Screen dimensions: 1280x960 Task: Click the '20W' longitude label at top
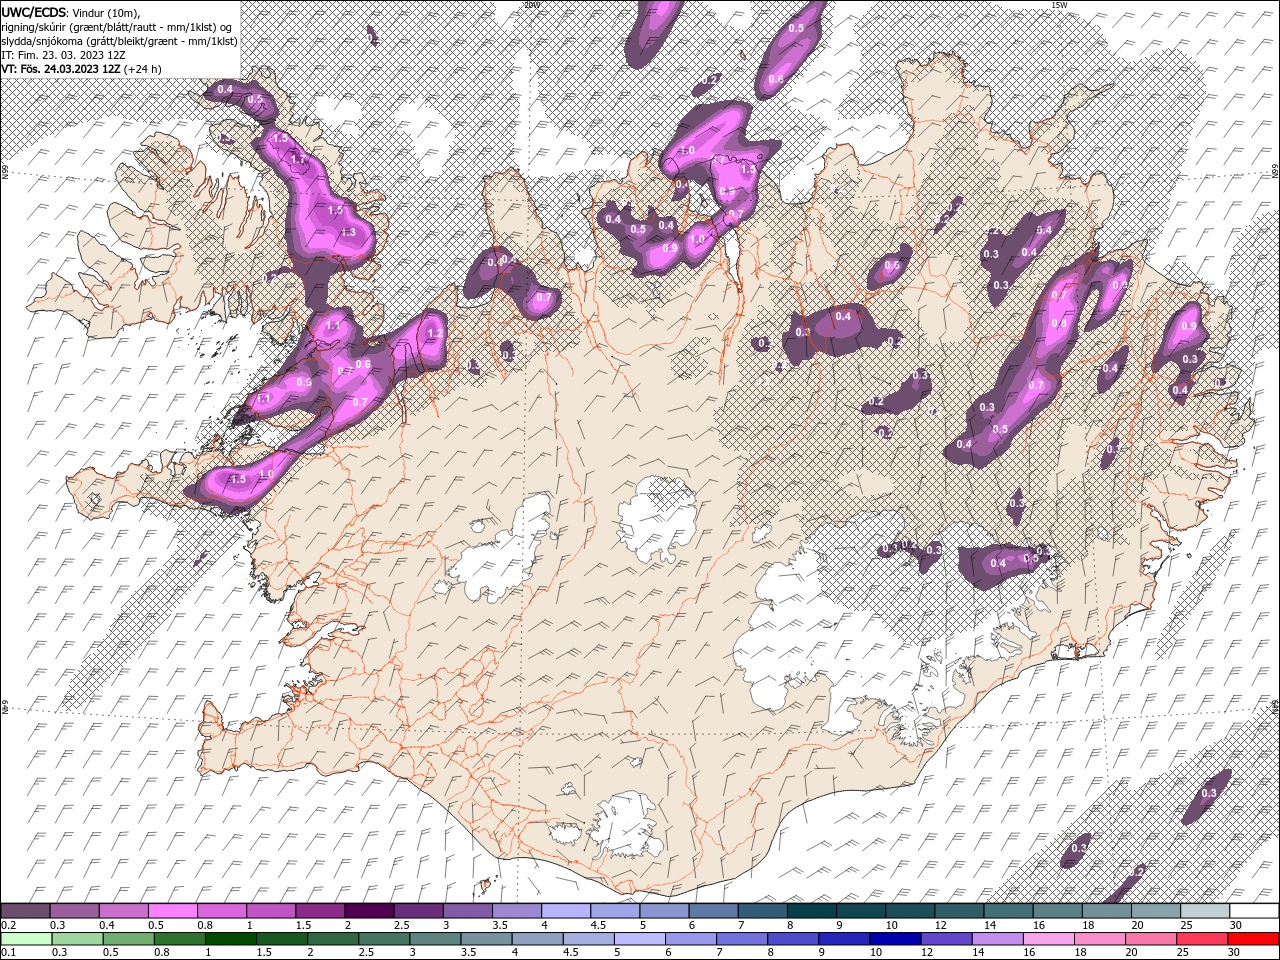pyautogui.click(x=531, y=5)
